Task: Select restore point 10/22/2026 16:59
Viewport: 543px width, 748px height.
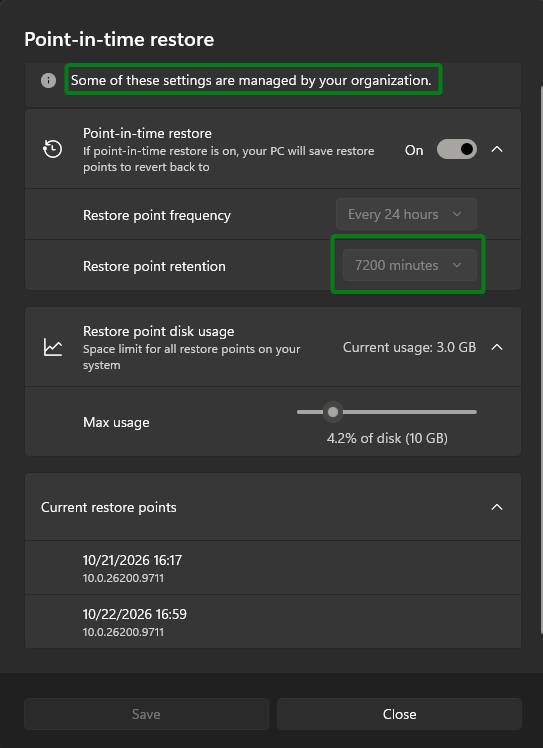Action: 273,622
